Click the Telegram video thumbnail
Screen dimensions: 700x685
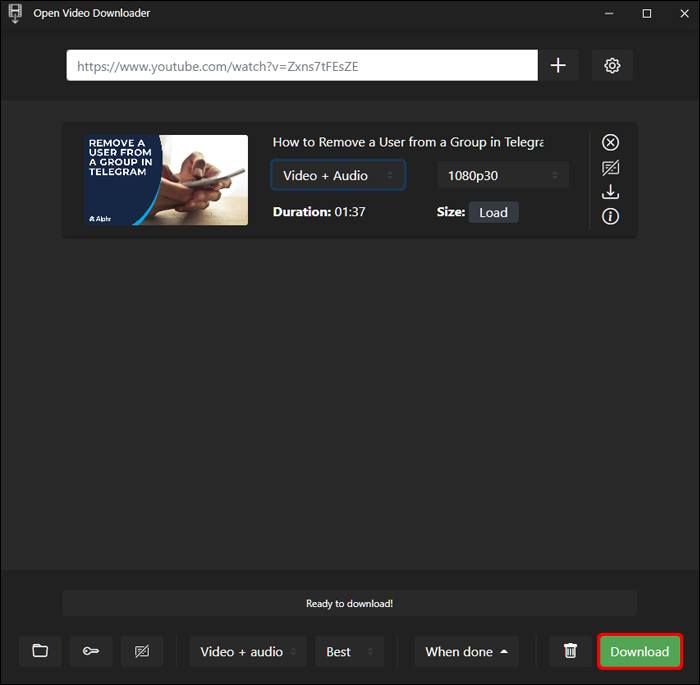(x=166, y=180)
